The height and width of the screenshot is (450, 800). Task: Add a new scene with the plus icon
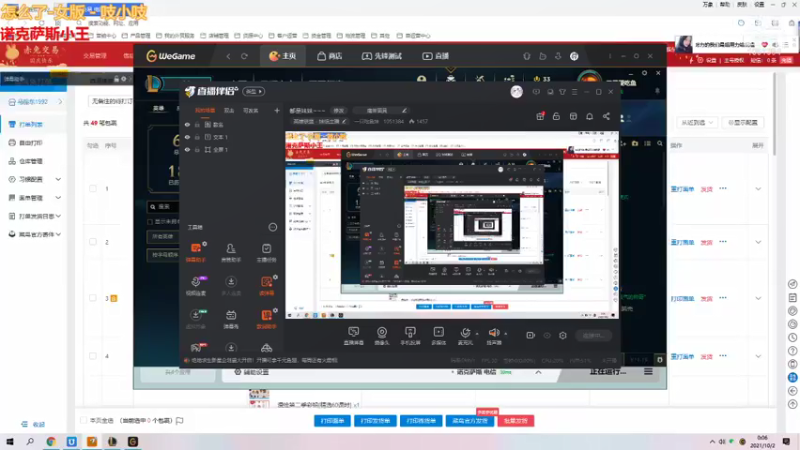277,110
